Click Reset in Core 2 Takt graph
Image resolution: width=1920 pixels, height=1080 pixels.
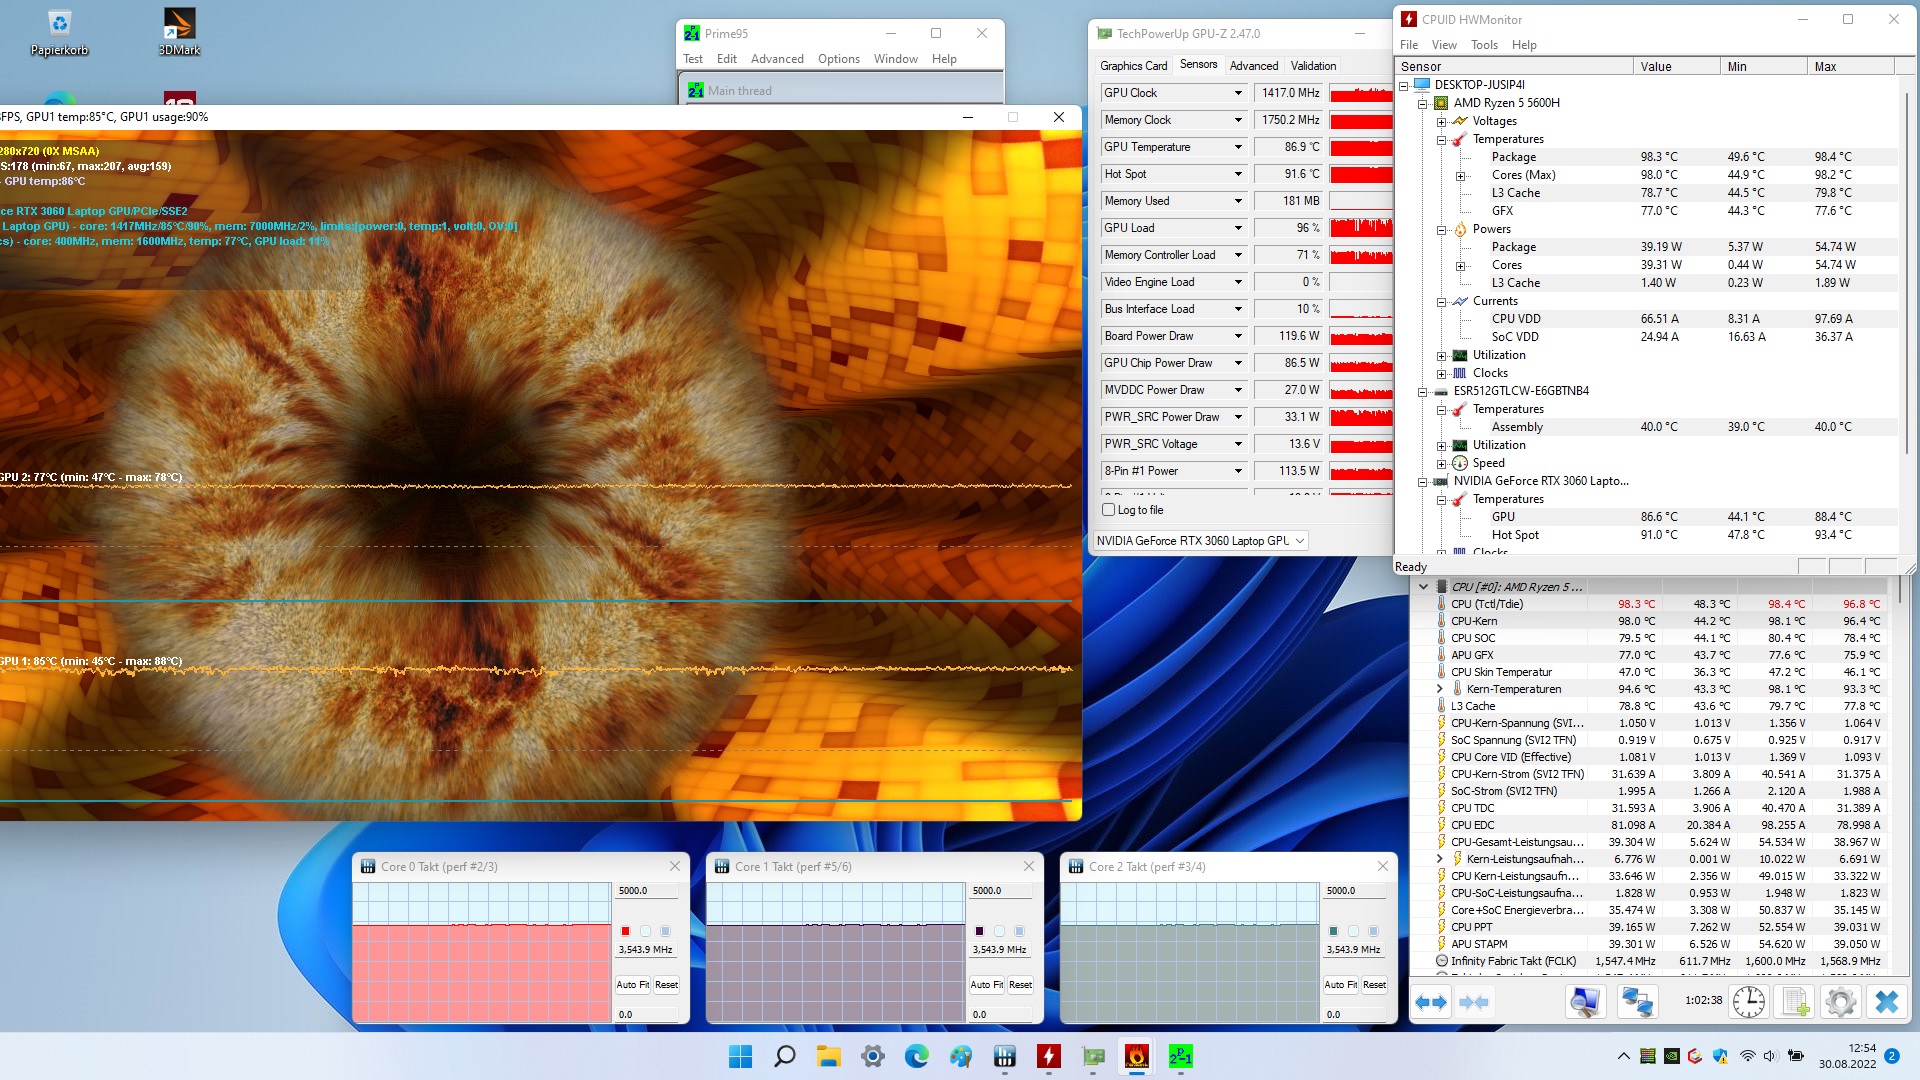pos(1374,985)
